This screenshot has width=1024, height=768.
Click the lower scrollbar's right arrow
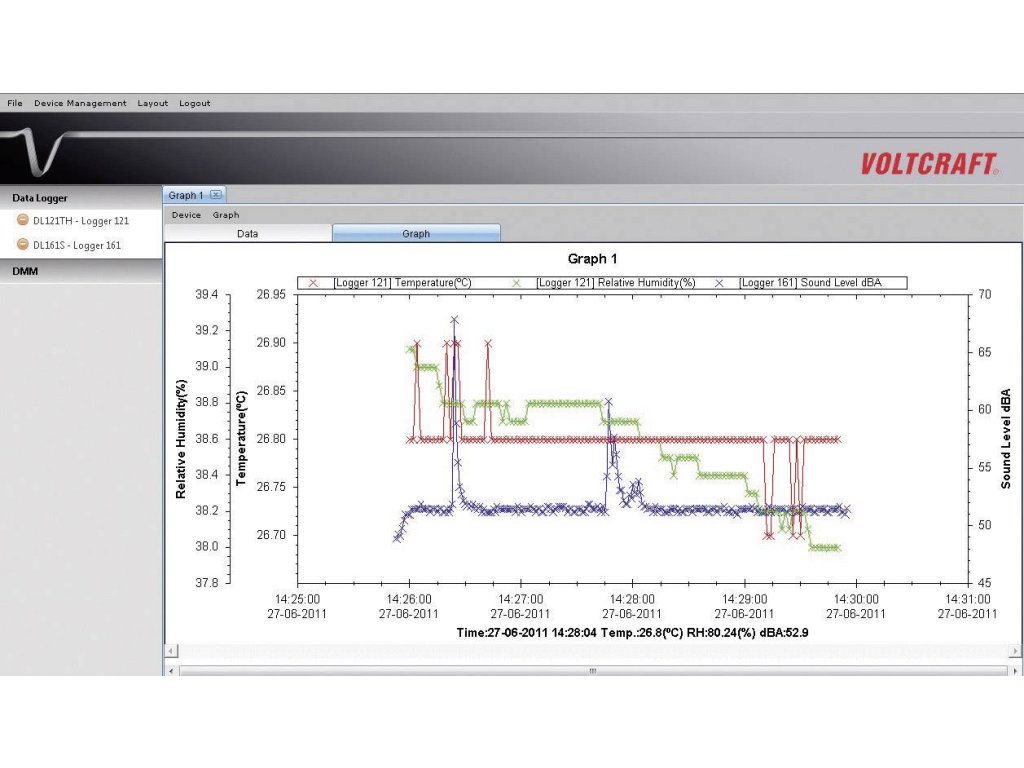[1015, 671]
